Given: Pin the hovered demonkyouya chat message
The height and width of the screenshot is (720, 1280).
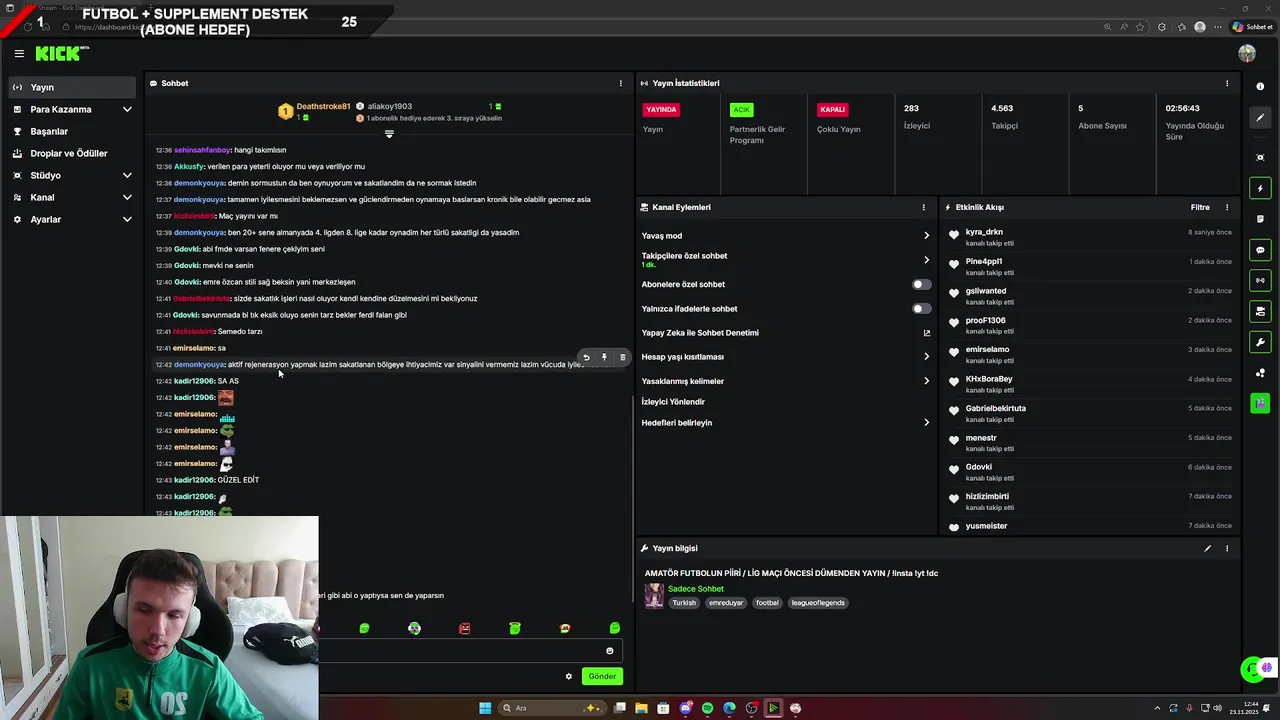Looking at the screenshot, I should [x=604, y=357].
